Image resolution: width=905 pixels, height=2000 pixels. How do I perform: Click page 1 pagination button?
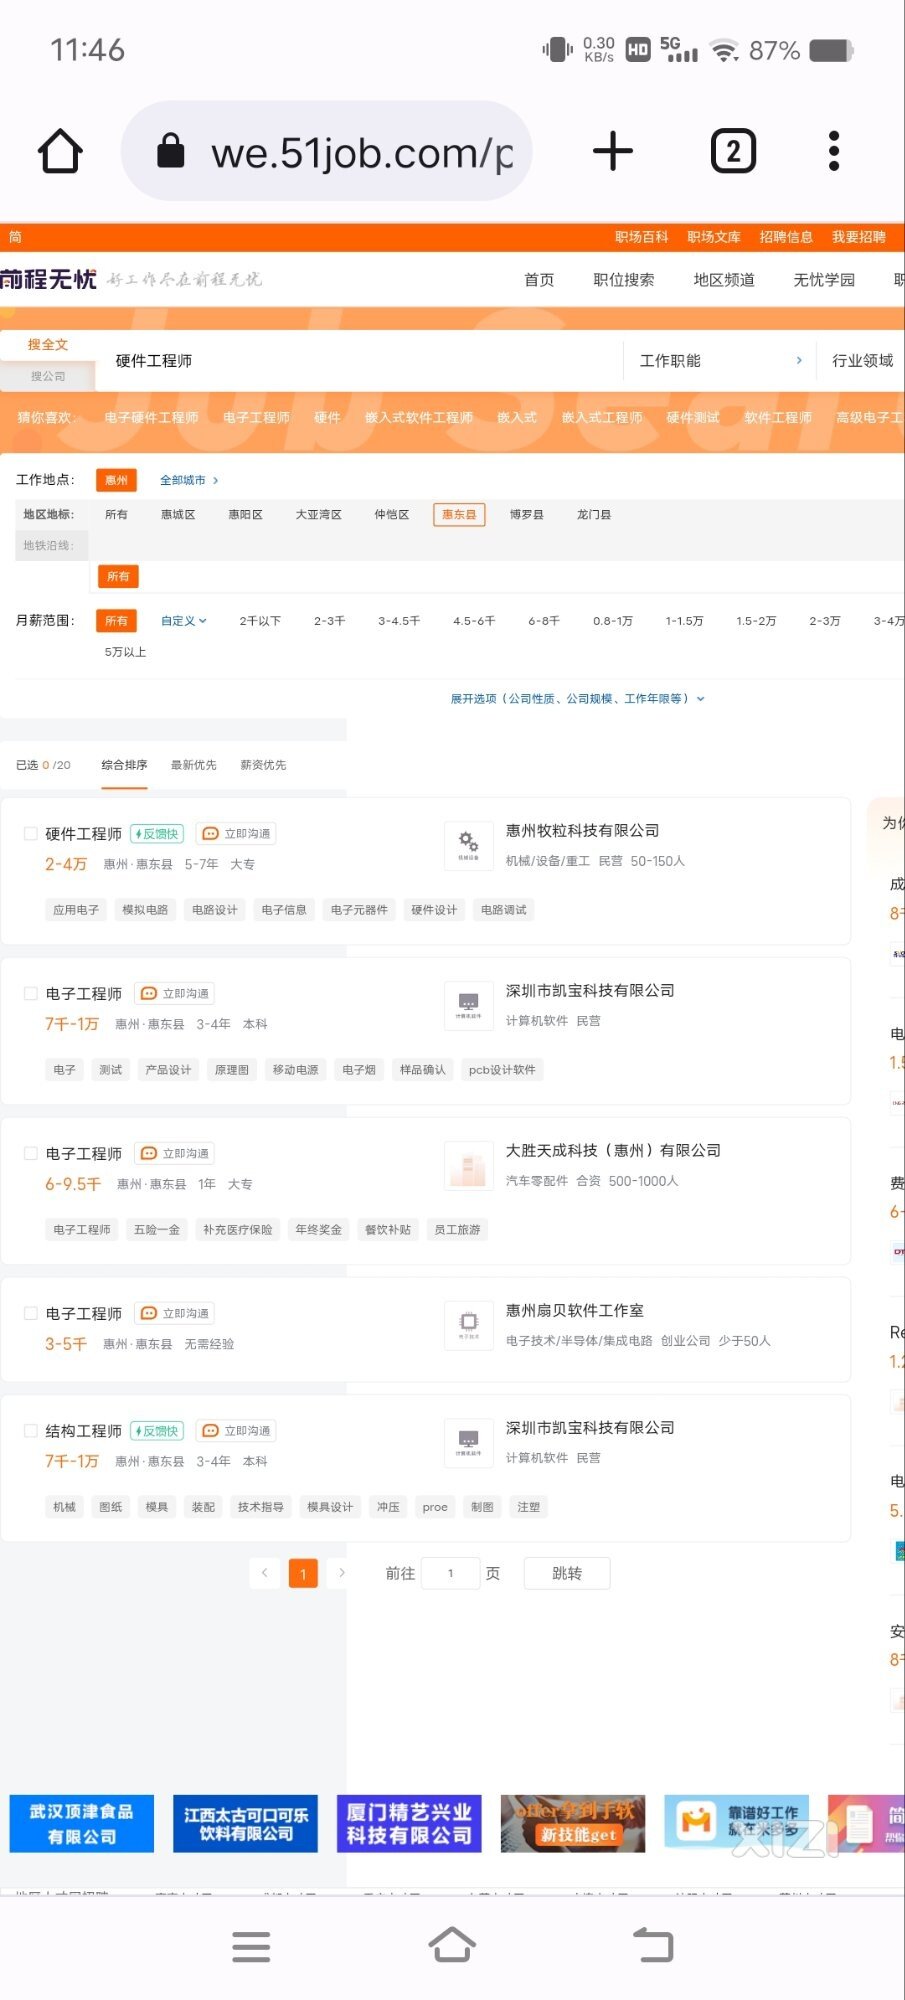[303, 1574]
